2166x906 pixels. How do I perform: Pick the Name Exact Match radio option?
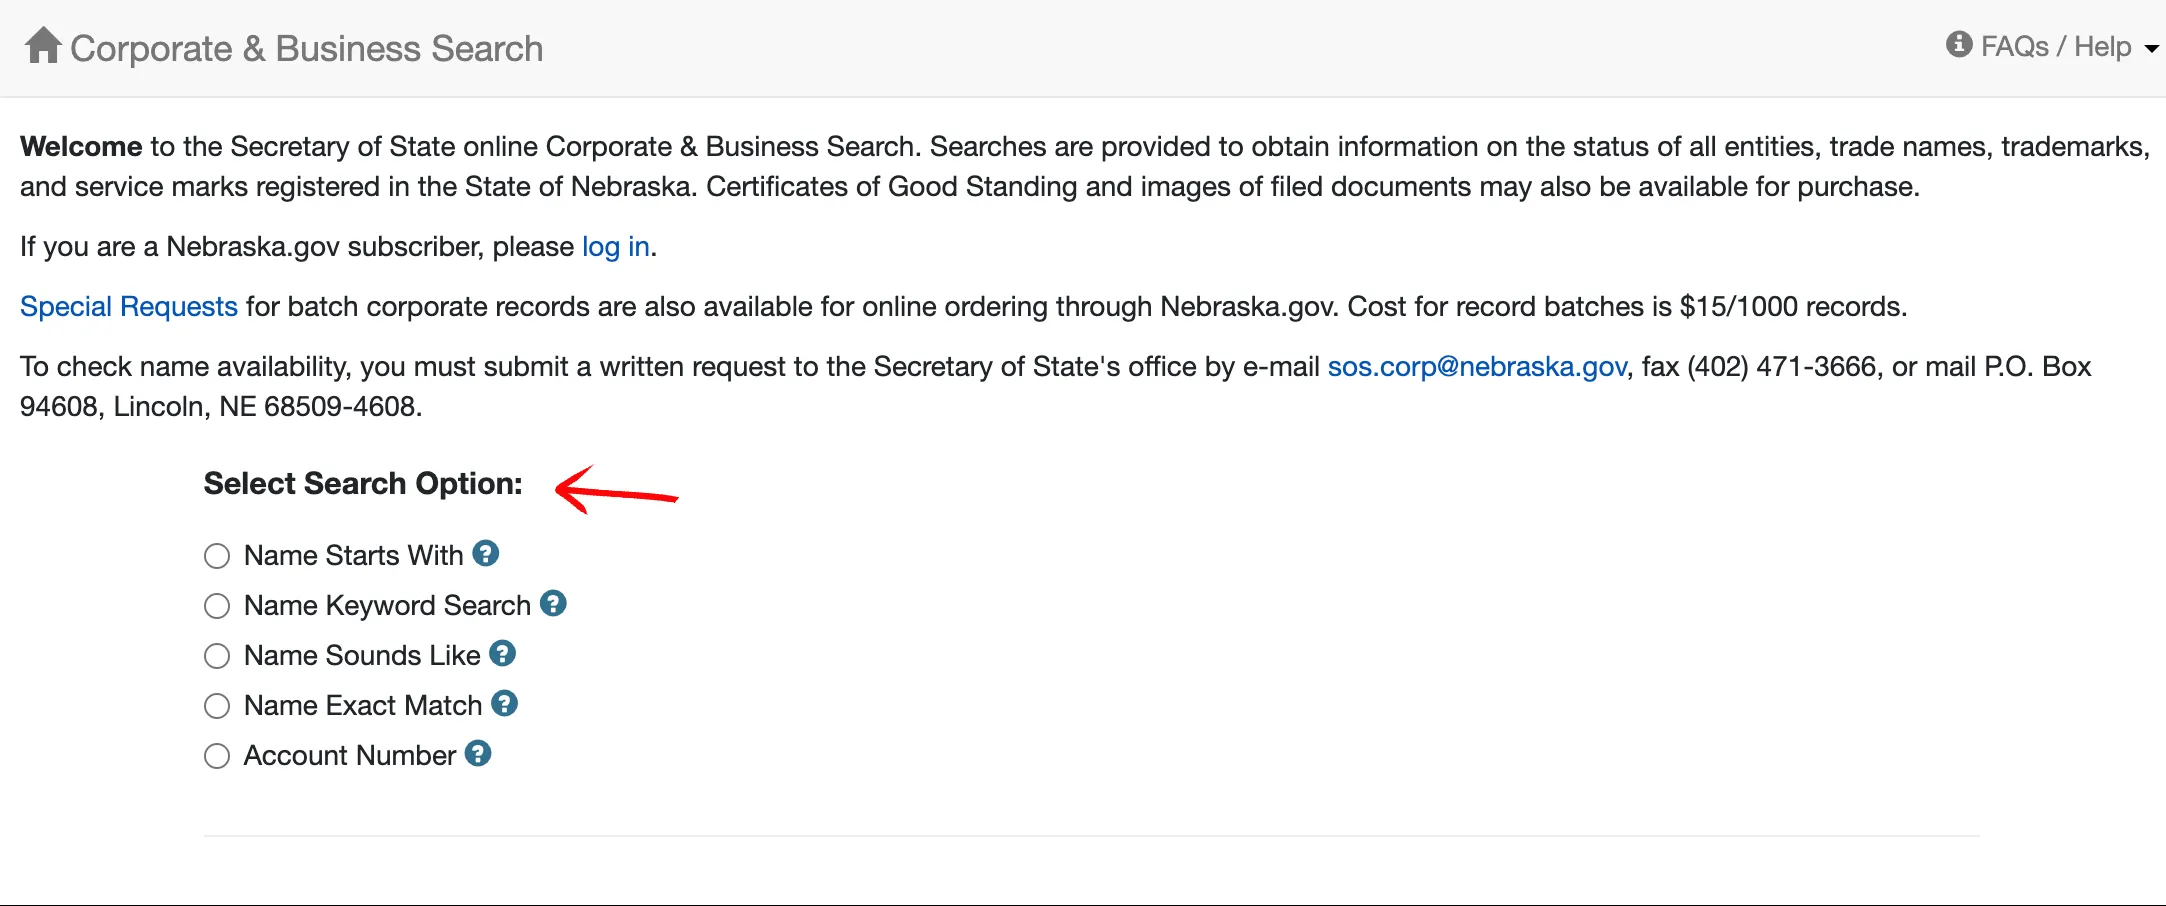point(217,706)
